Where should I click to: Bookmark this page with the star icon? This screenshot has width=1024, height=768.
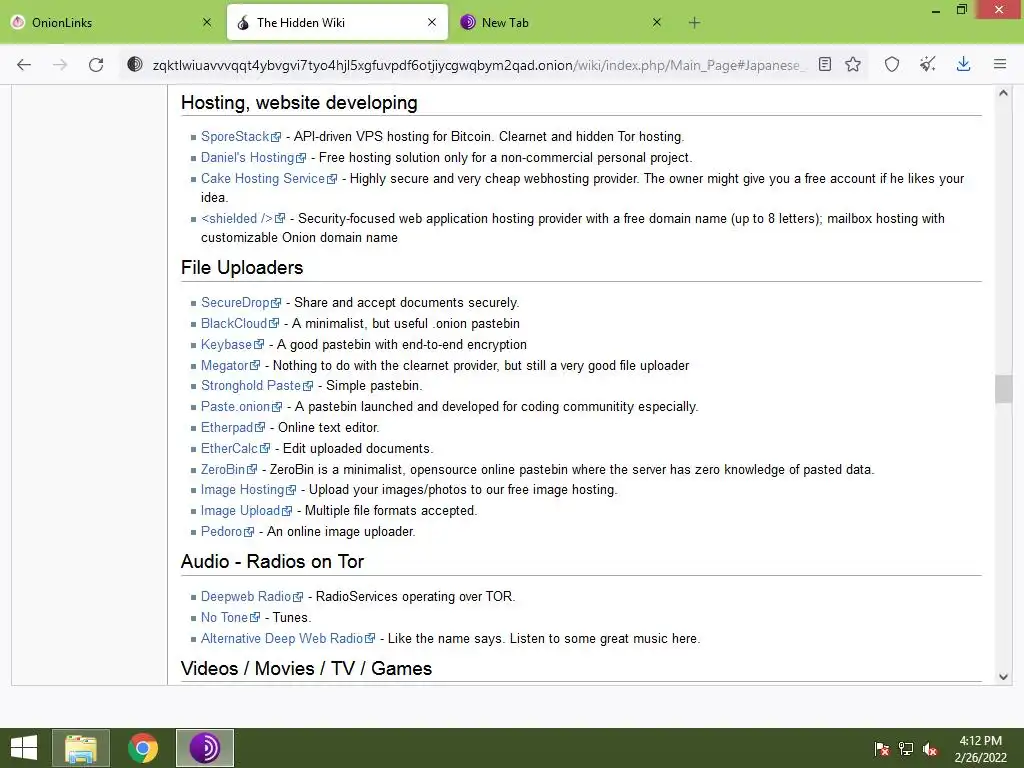(x=853, y=65)
